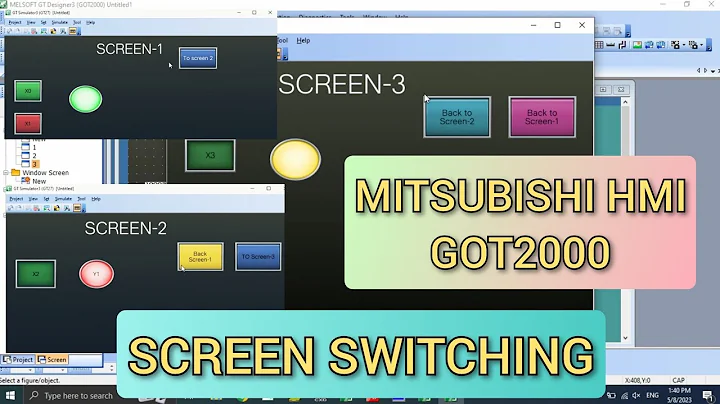The height and width of the screenshot is (404, 720).
Task: Toggle the green X2 switch on SCREEN-2
Action: tap(36, 274)
